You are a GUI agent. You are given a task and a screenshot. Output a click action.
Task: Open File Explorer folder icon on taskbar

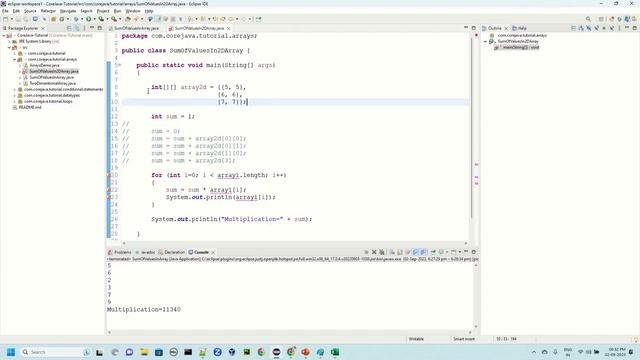click(144, 352)
